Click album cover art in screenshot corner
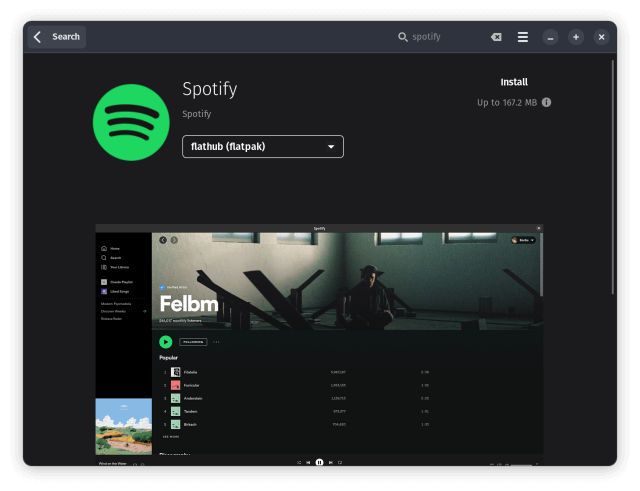640x491 pixels. tap(123, 426)
